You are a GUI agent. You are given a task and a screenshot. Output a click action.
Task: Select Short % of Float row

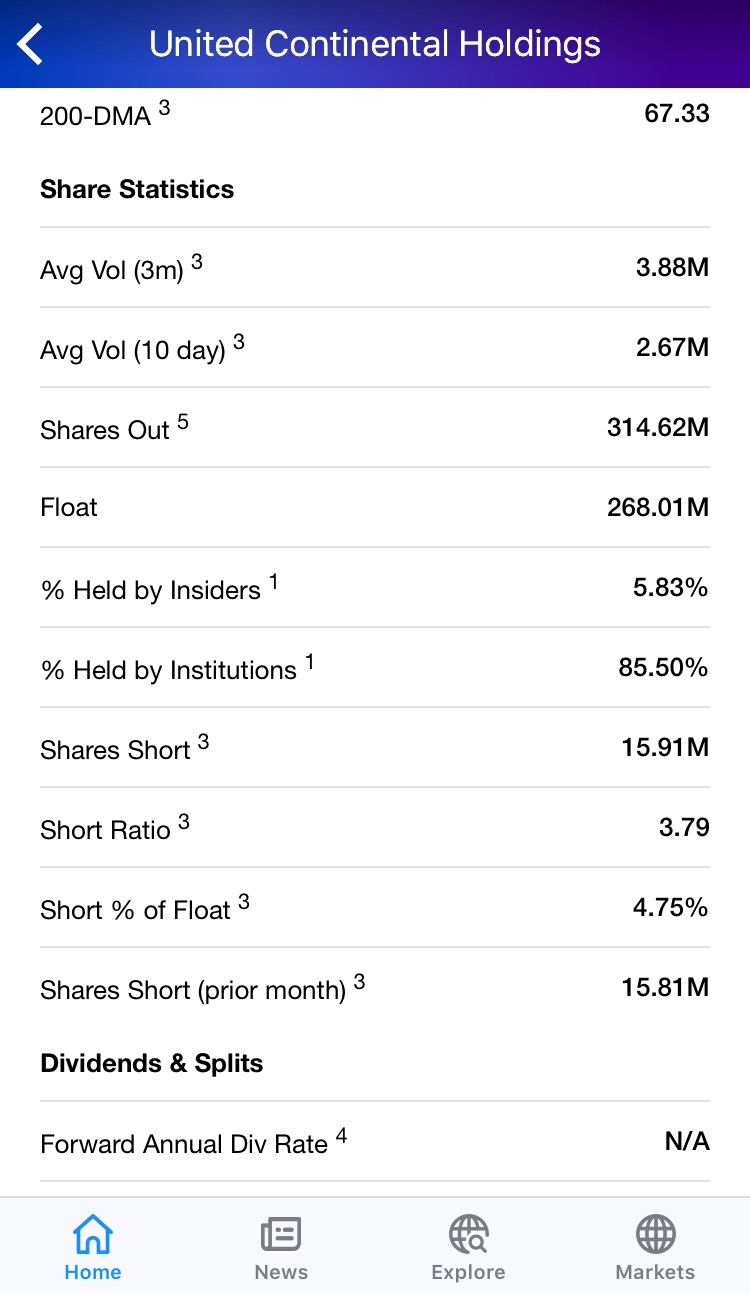(x=375, y=908)
